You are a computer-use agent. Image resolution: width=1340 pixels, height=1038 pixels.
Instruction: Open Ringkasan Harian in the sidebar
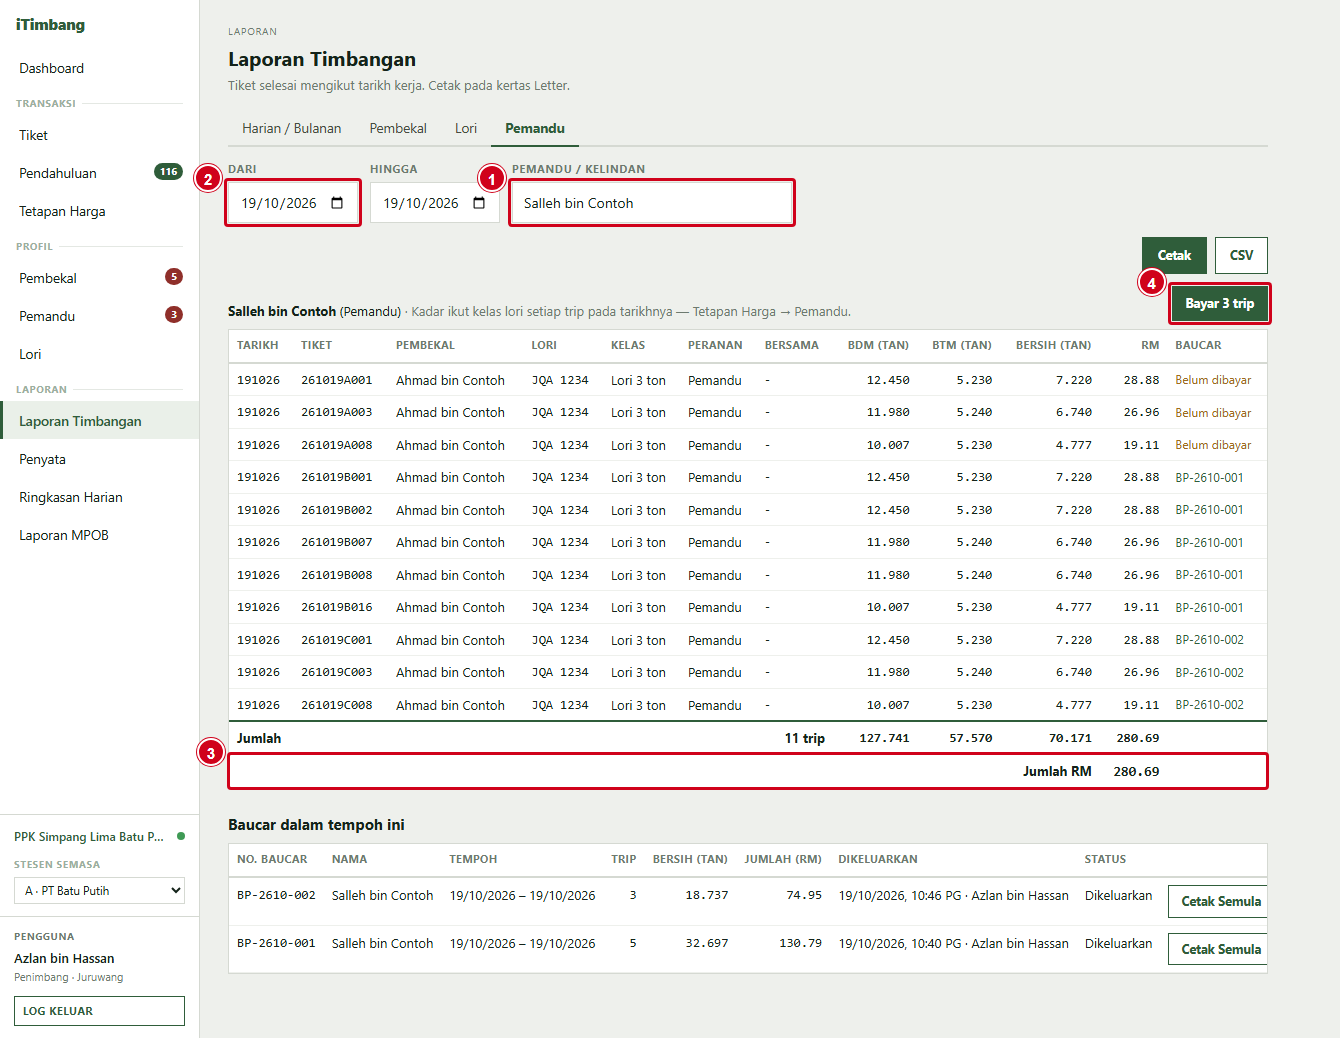click(100, 497)
